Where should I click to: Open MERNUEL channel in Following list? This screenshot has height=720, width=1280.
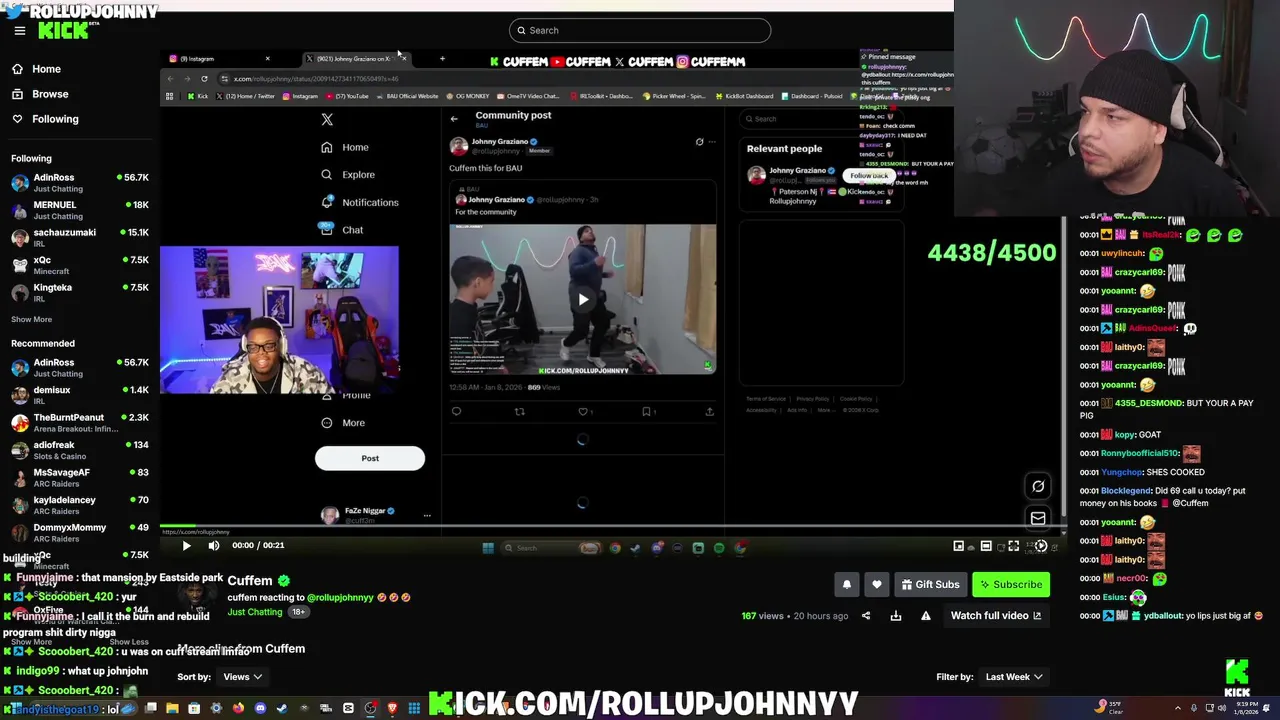80,210
